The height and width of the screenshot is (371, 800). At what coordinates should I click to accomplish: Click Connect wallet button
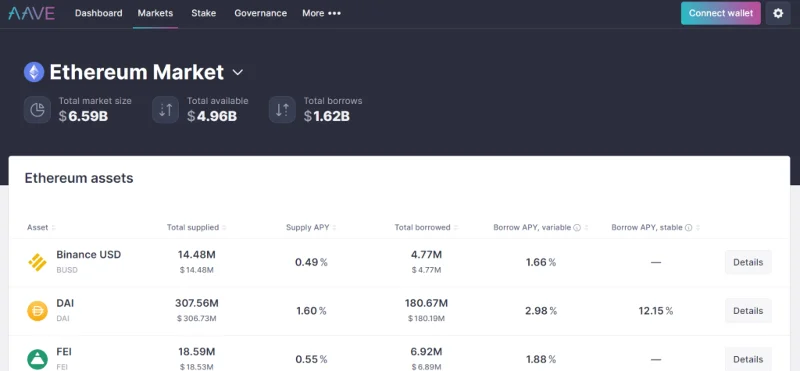(720, 13)
